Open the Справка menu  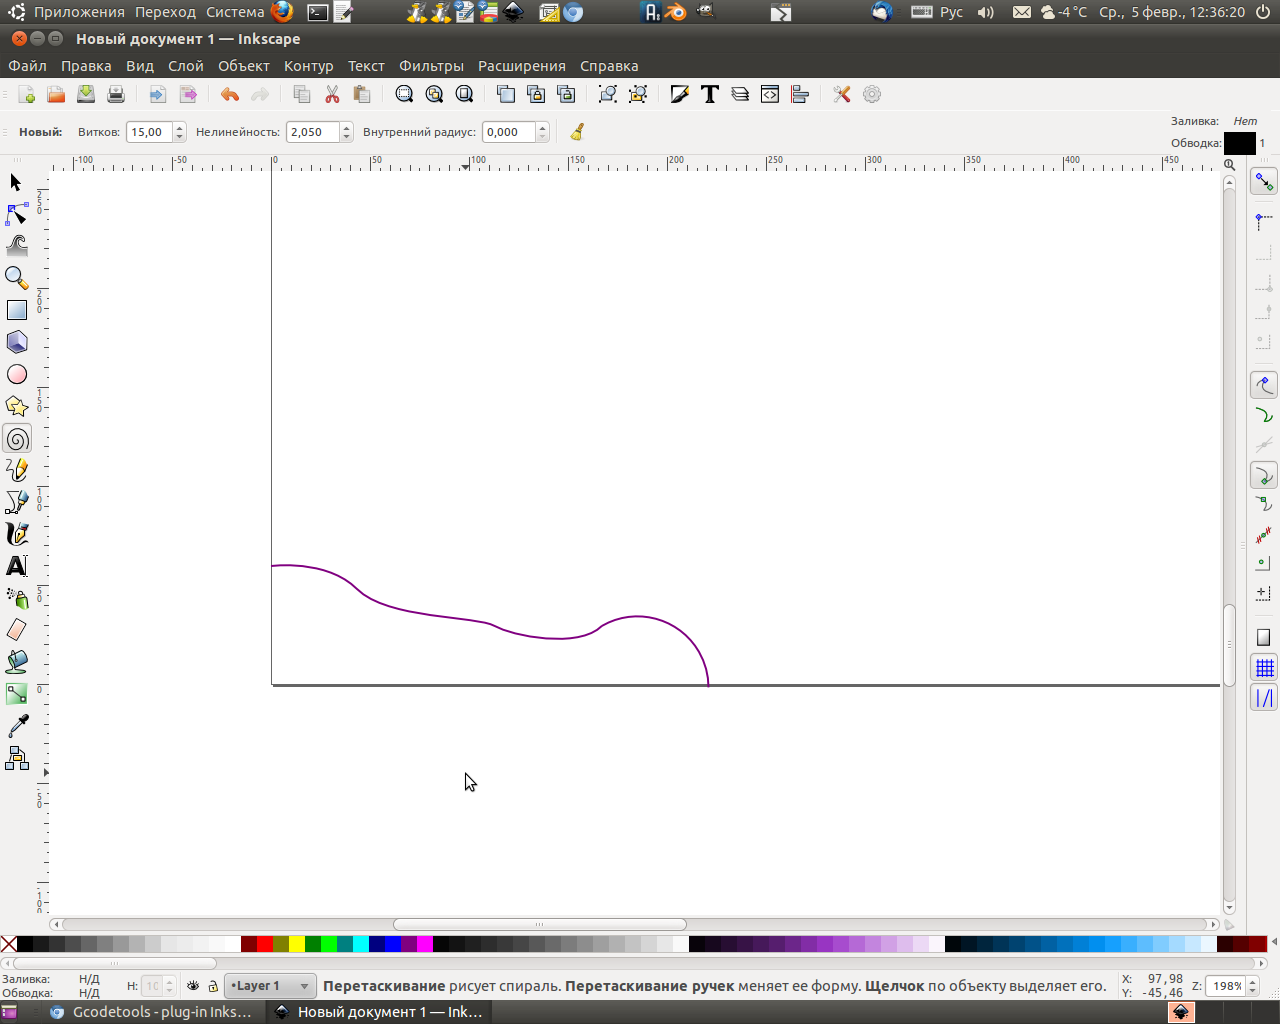[609, 66]
